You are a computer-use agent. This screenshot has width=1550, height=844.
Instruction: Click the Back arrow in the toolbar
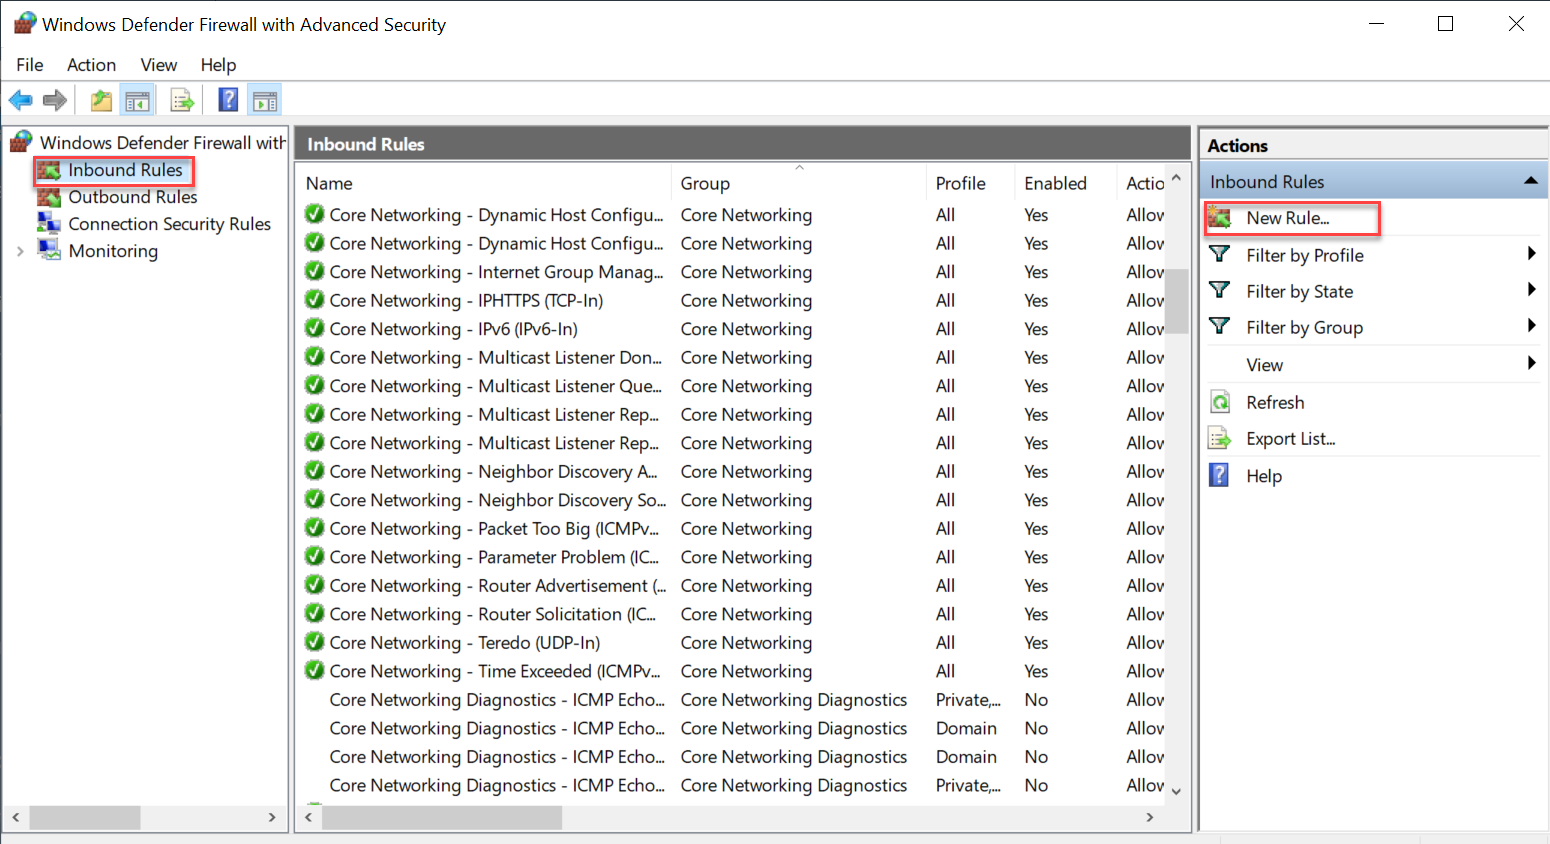click(20, 100)
